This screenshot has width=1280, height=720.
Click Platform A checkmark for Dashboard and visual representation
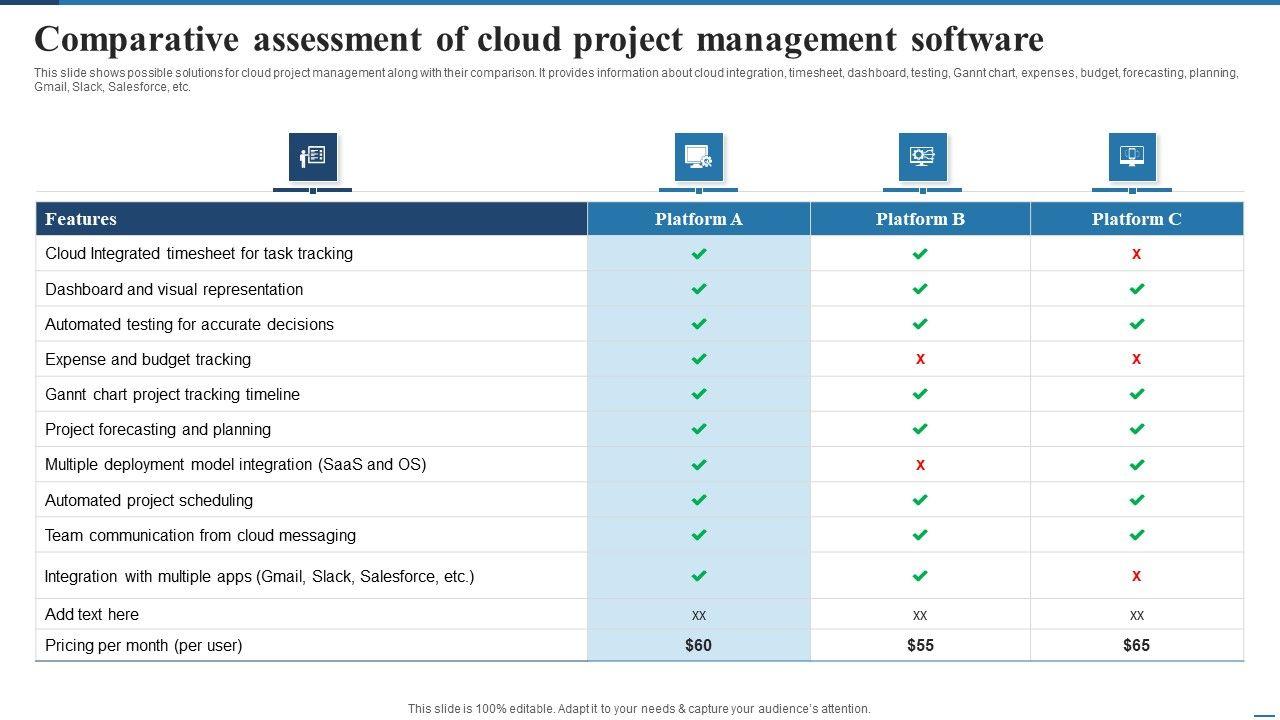coord(699,289)
